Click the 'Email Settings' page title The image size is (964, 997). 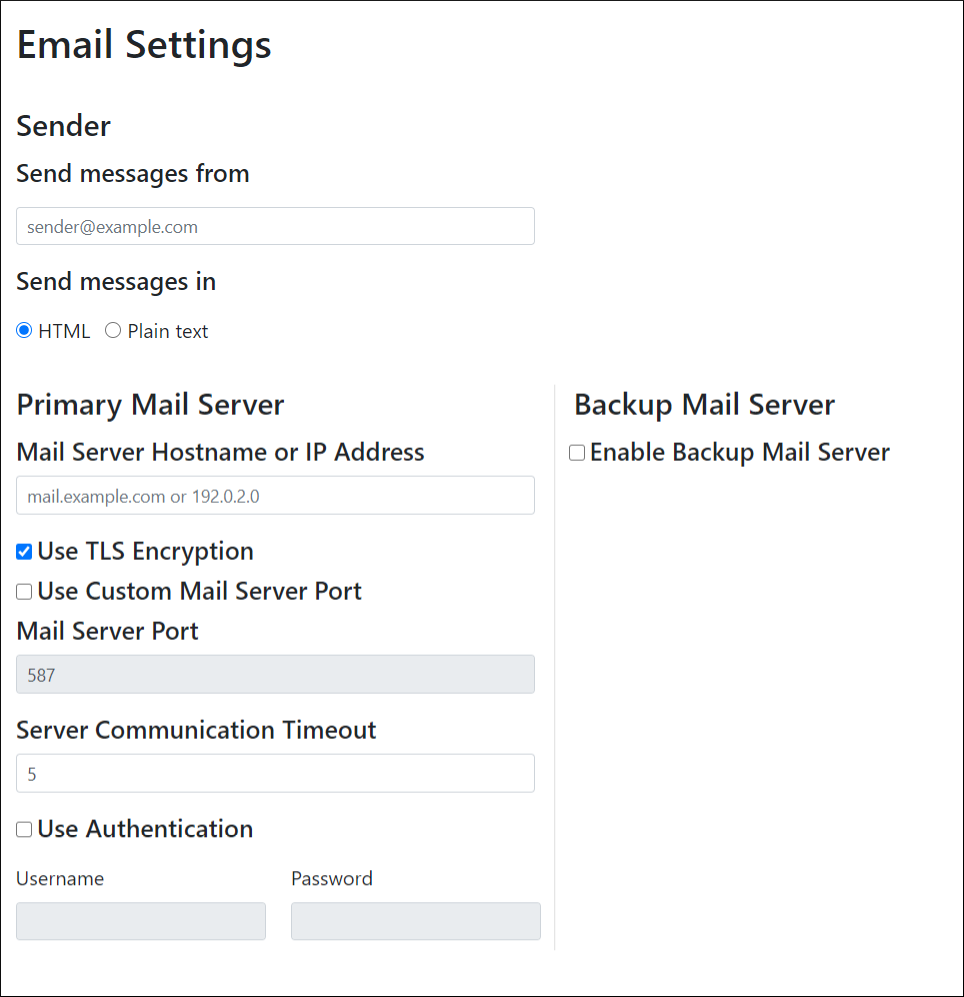[144, 45]
